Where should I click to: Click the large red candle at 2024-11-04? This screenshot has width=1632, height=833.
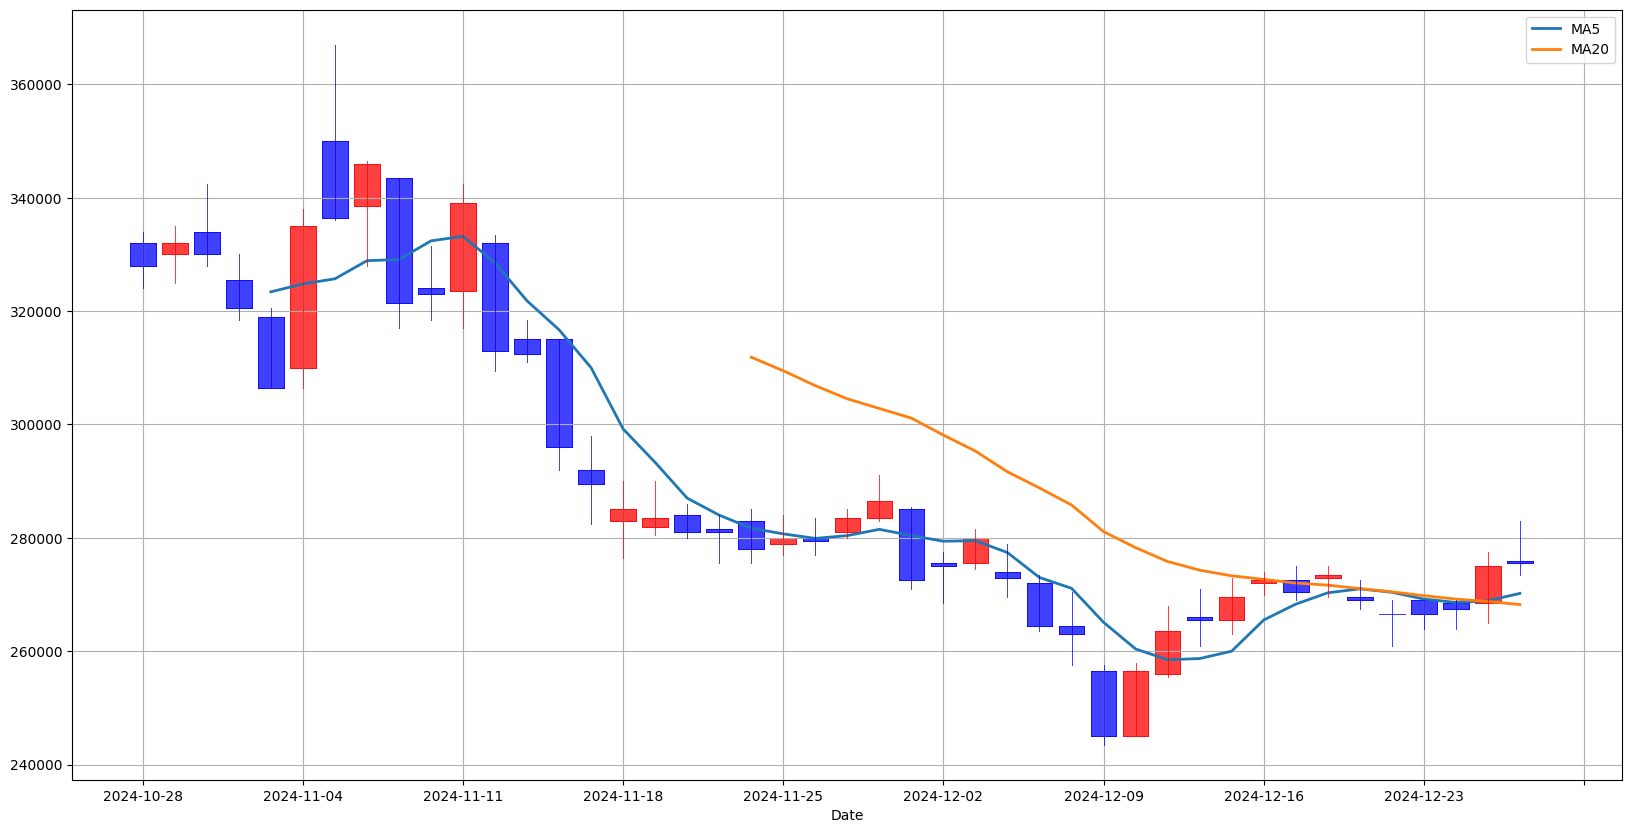point(303,297)
